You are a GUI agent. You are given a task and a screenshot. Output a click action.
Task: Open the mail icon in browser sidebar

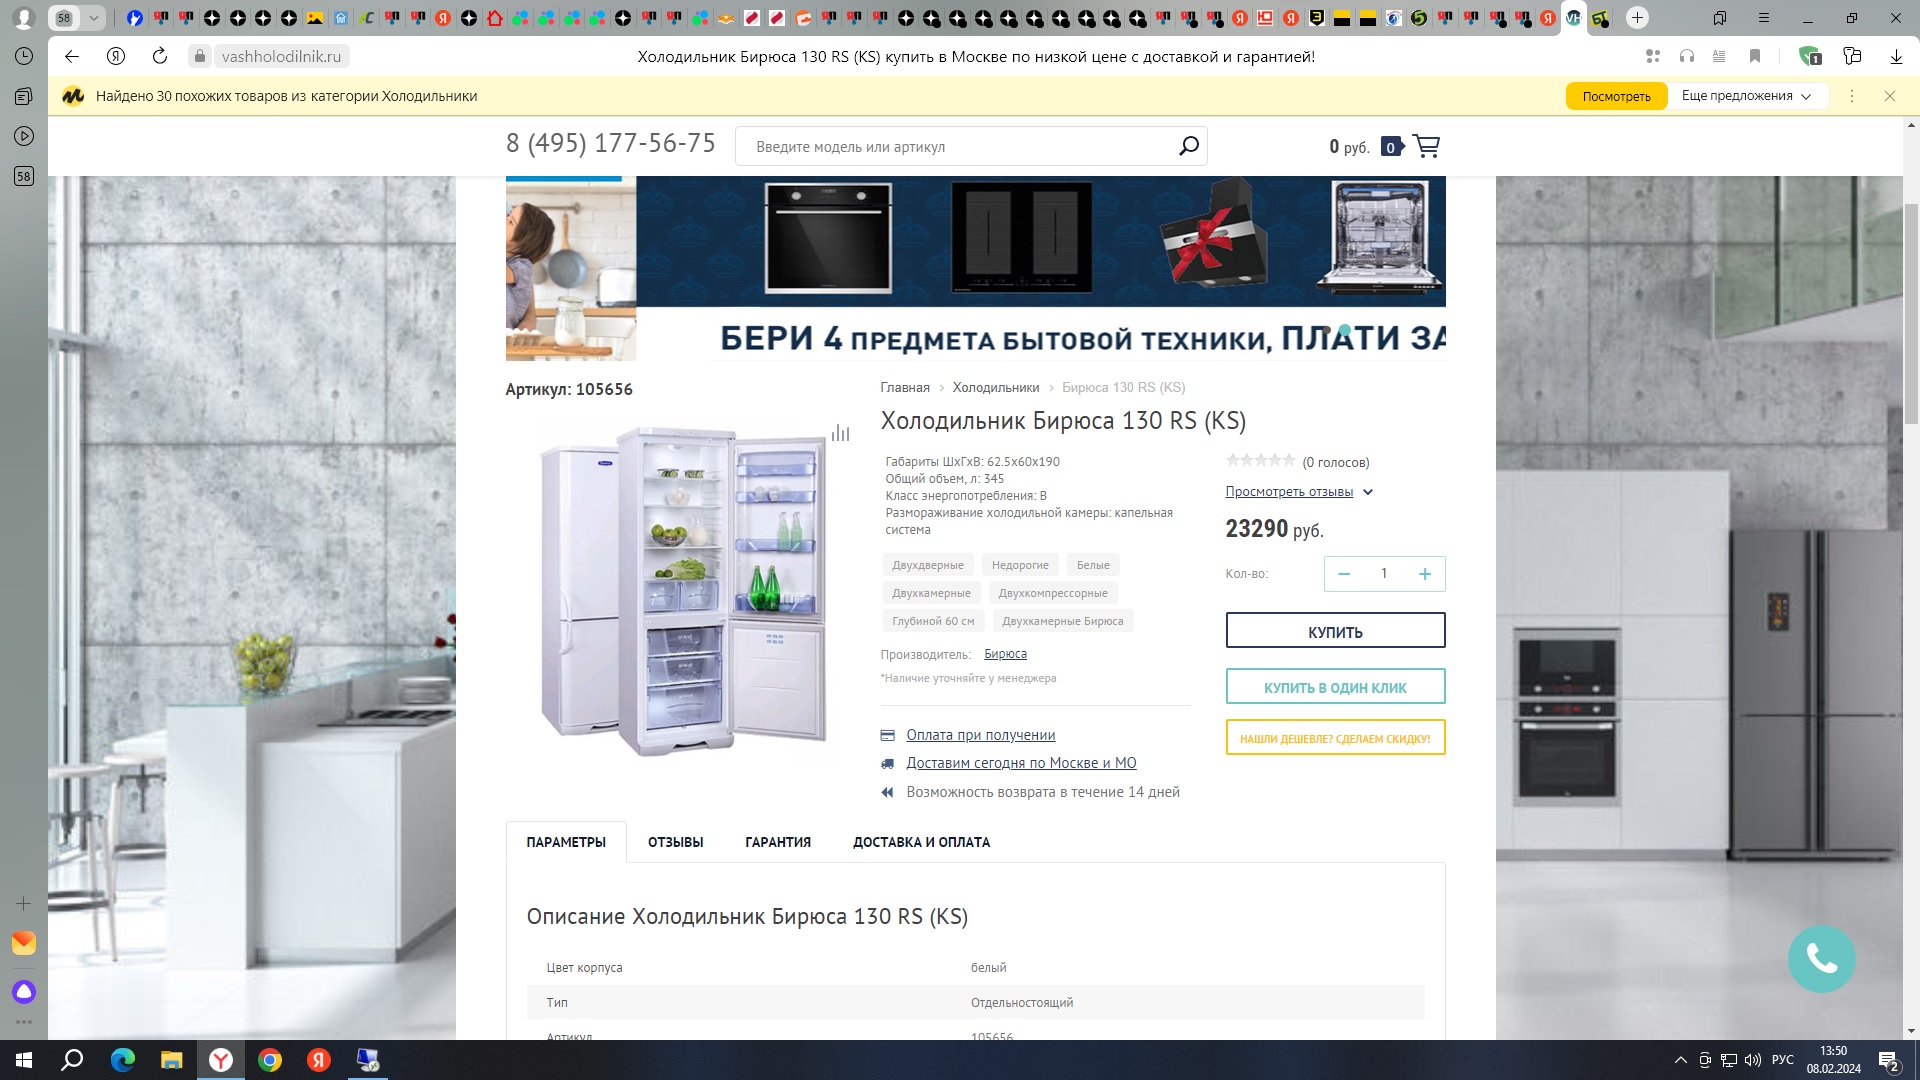24,943
